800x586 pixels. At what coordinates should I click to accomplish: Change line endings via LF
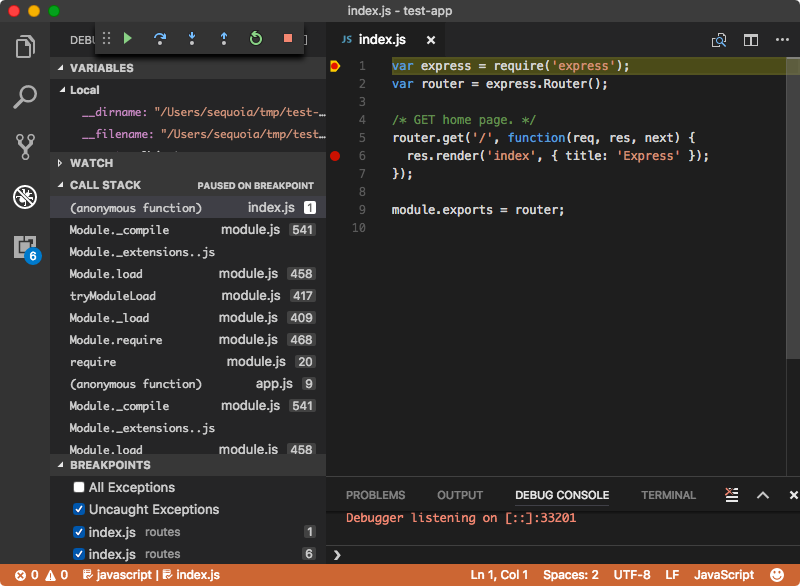[672, 575]
